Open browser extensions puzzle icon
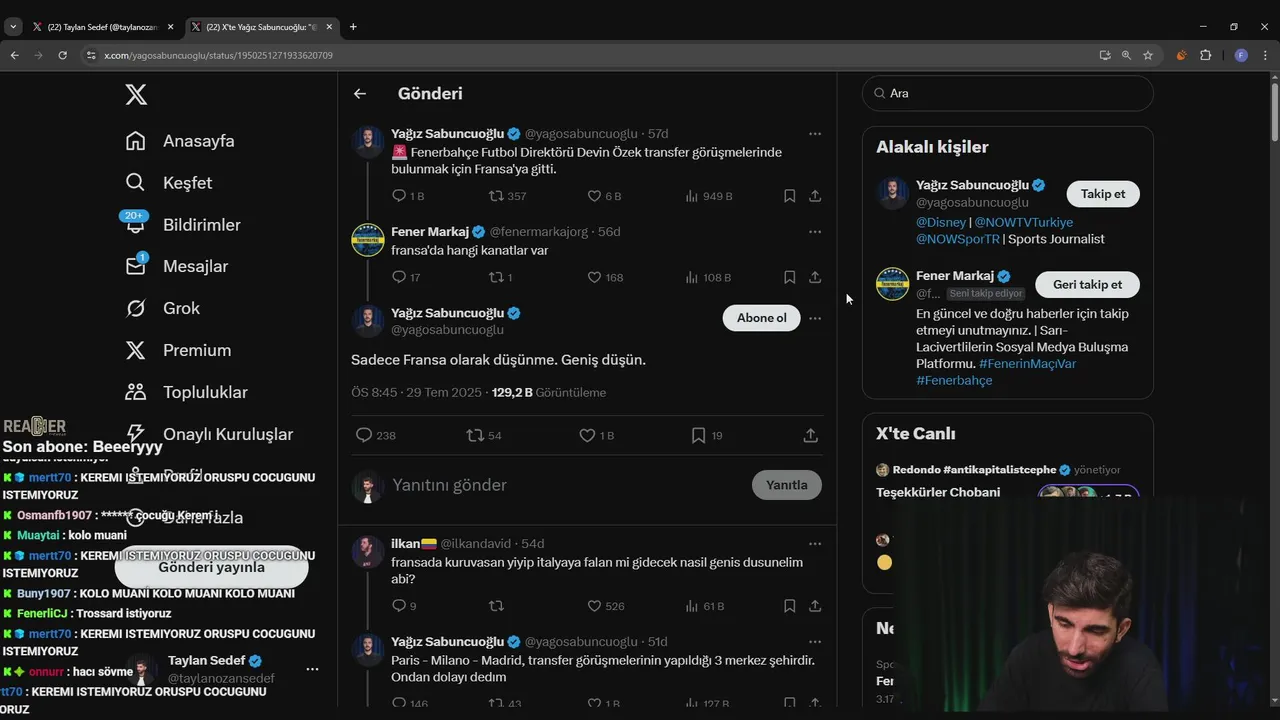 1205,56
